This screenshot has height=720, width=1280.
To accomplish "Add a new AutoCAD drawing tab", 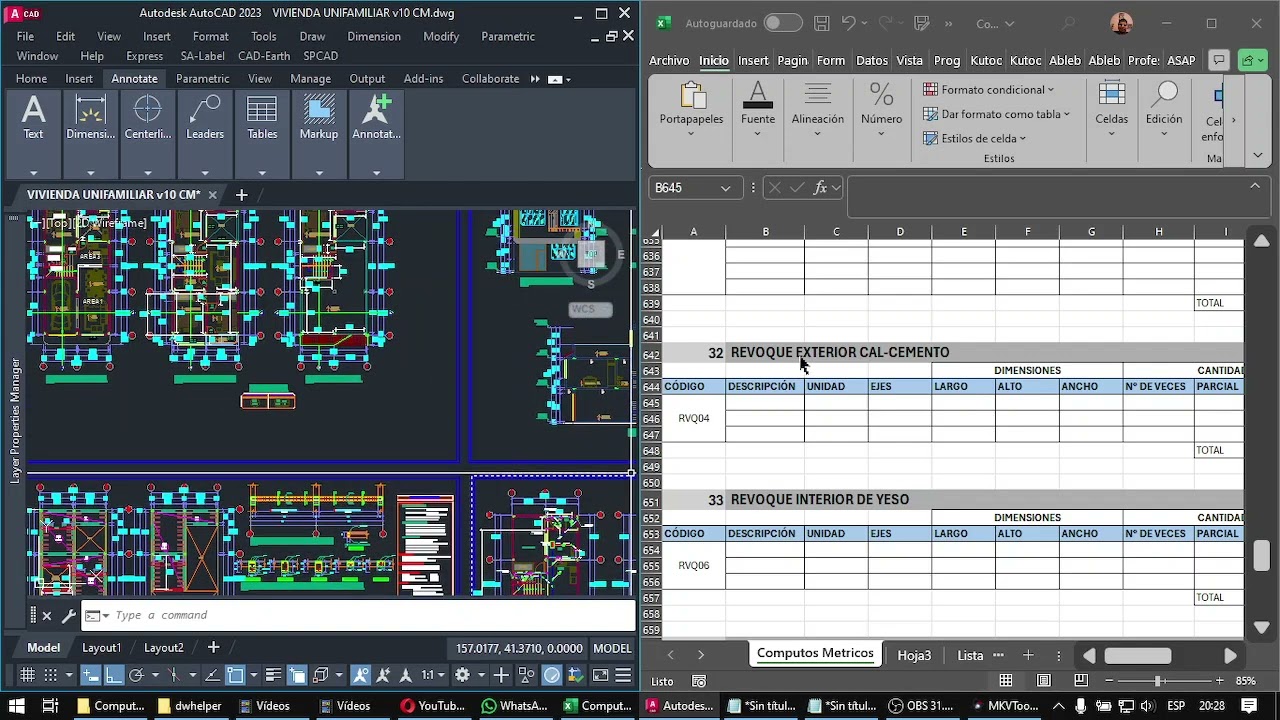I will coord(241,195).
